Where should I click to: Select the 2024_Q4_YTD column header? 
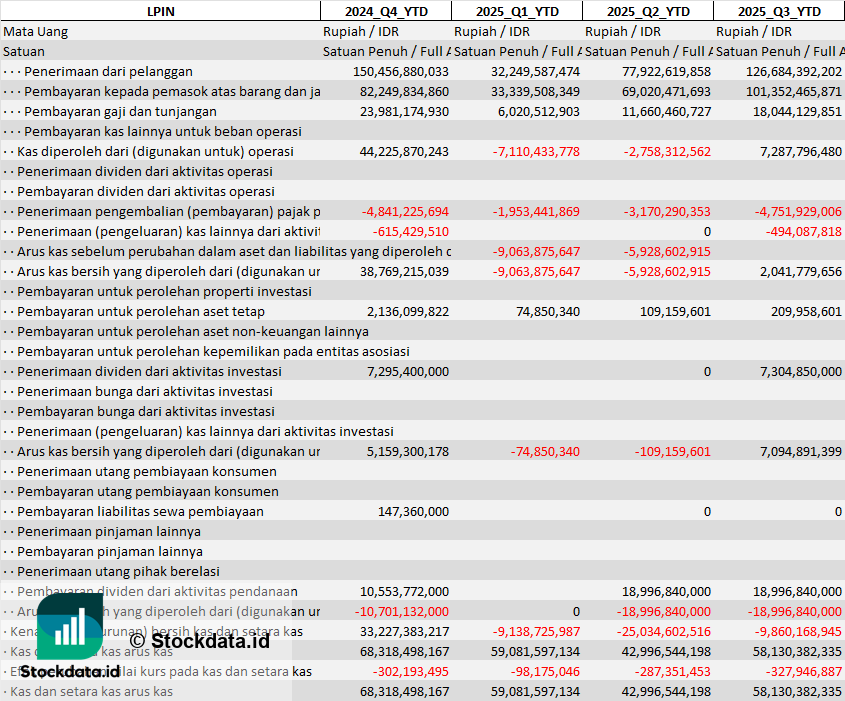tap(386, 11)
